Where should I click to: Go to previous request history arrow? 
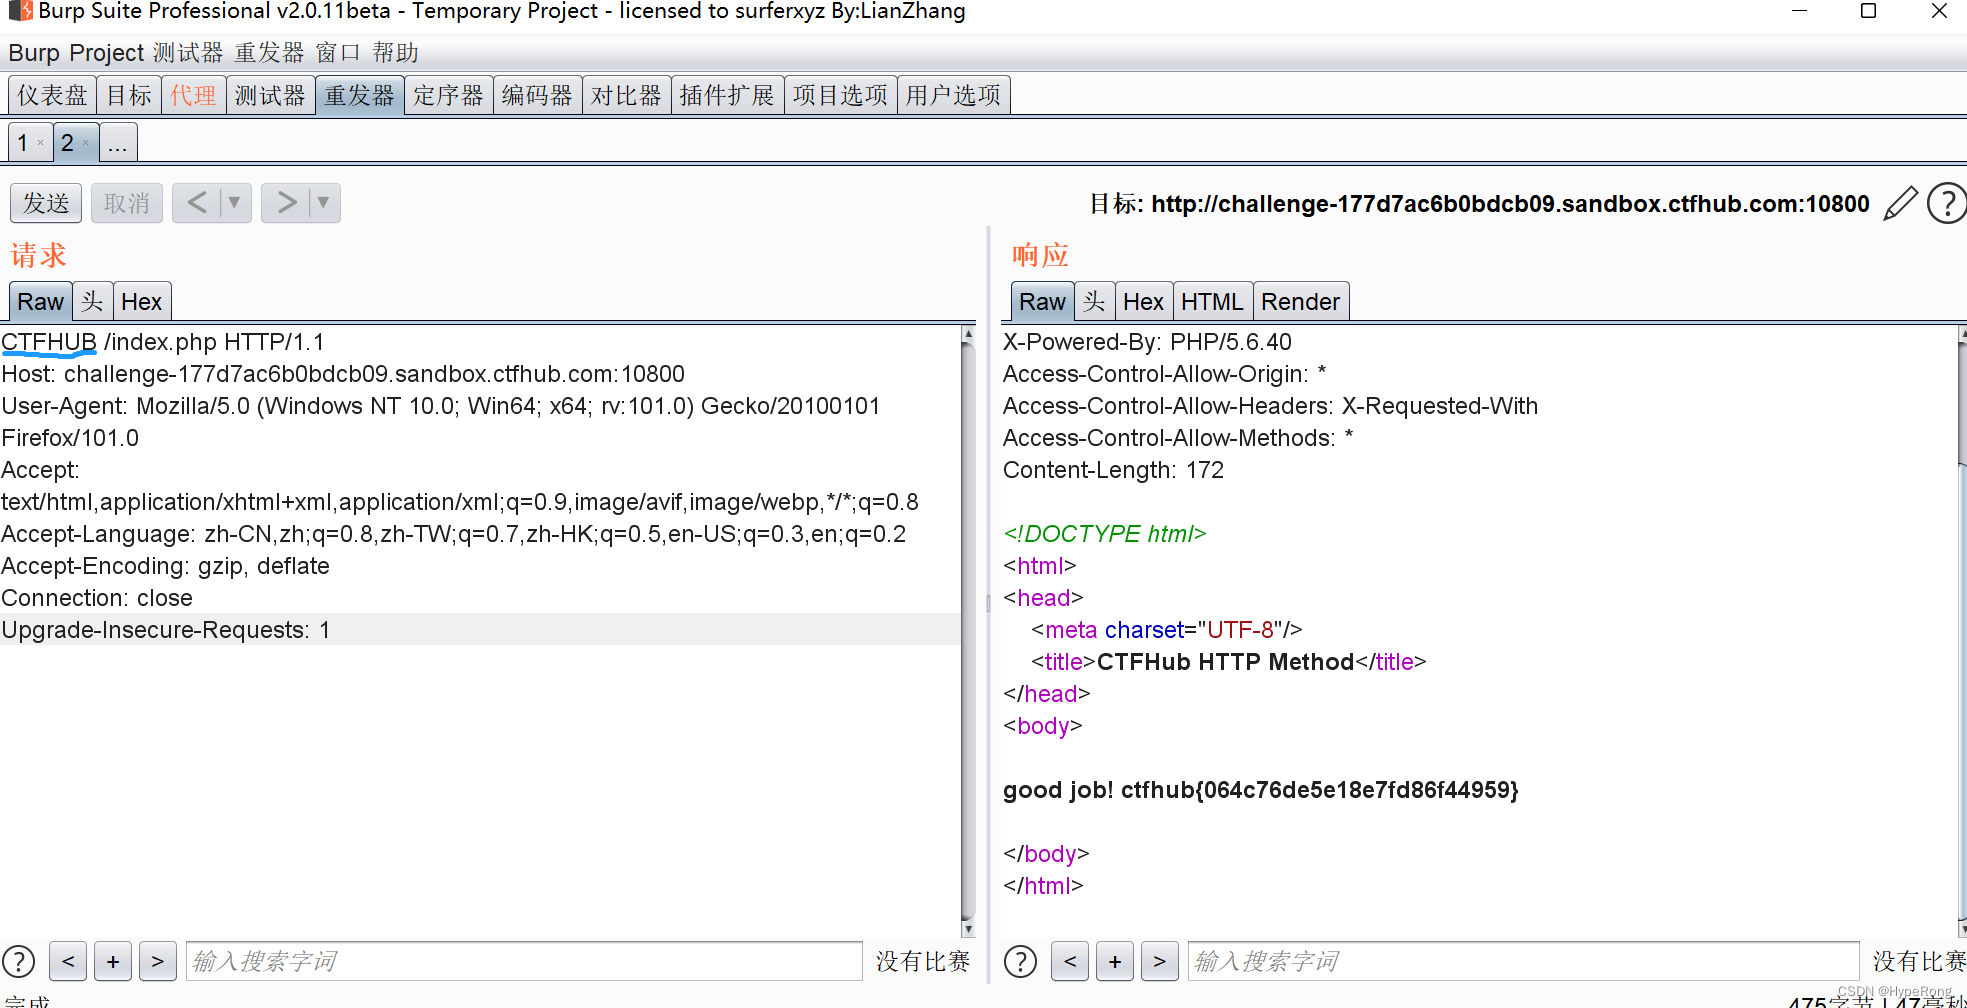pyautogui.click(x=197, y=203)
